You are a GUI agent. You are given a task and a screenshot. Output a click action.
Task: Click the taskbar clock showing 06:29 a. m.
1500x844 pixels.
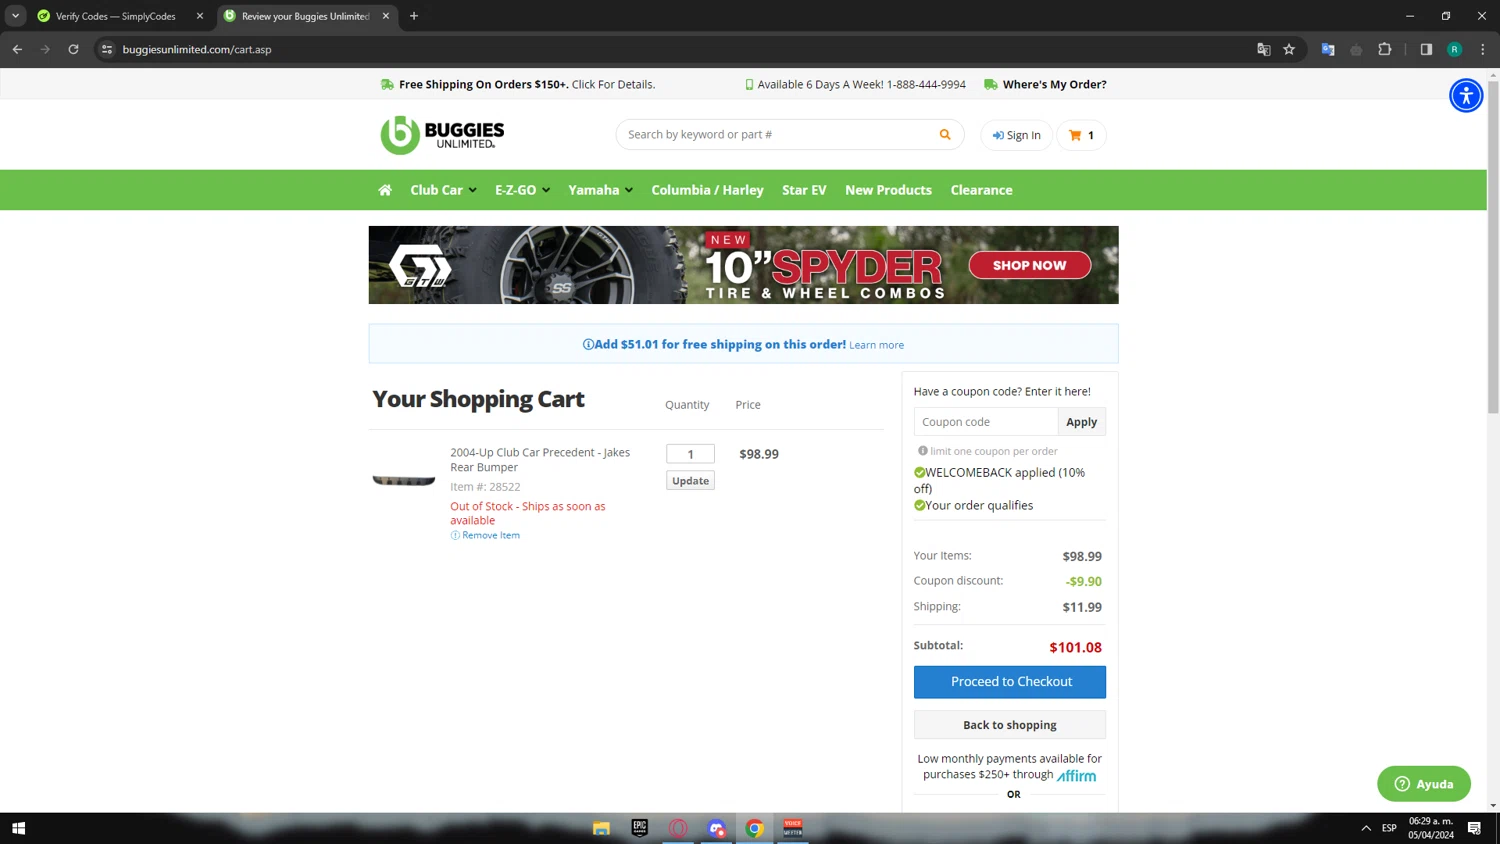(x=1431, y=828)
